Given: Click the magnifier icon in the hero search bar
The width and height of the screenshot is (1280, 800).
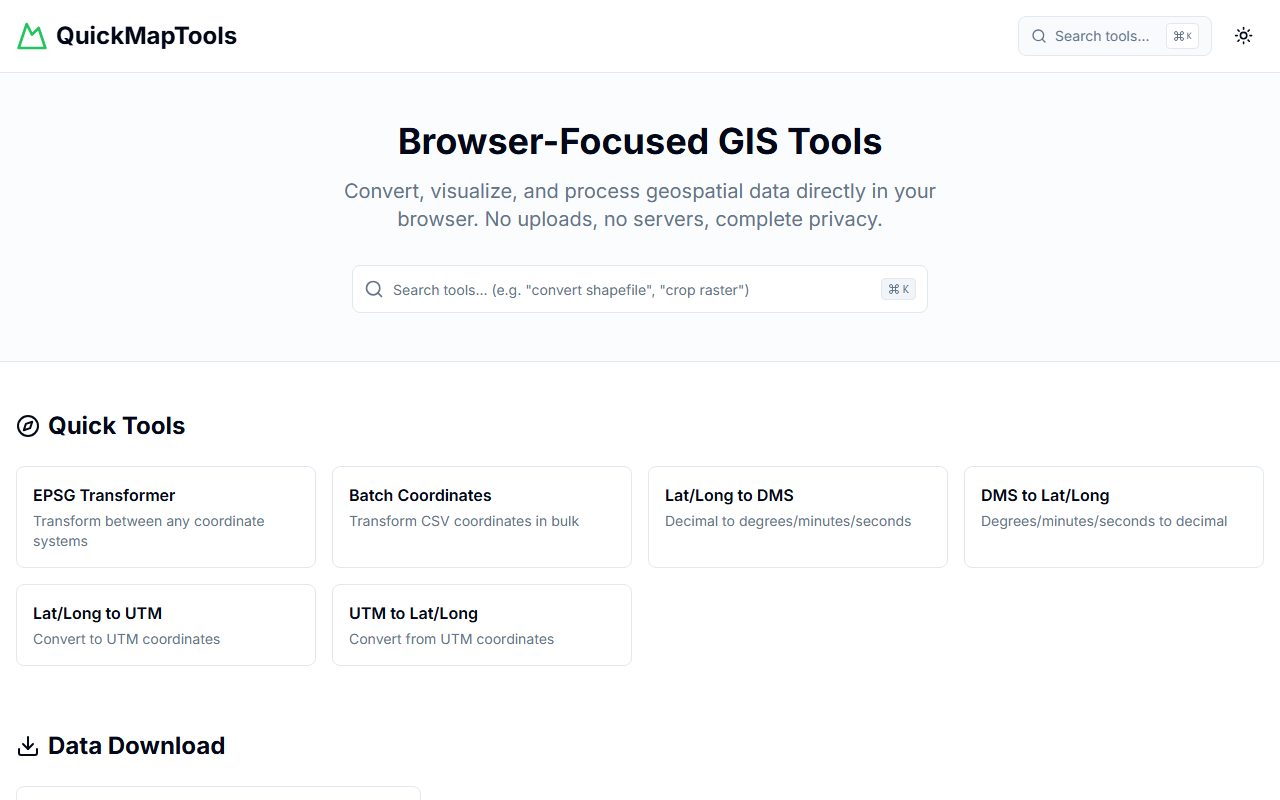Looking at the screenshot, I should click(x=373, y=289).
